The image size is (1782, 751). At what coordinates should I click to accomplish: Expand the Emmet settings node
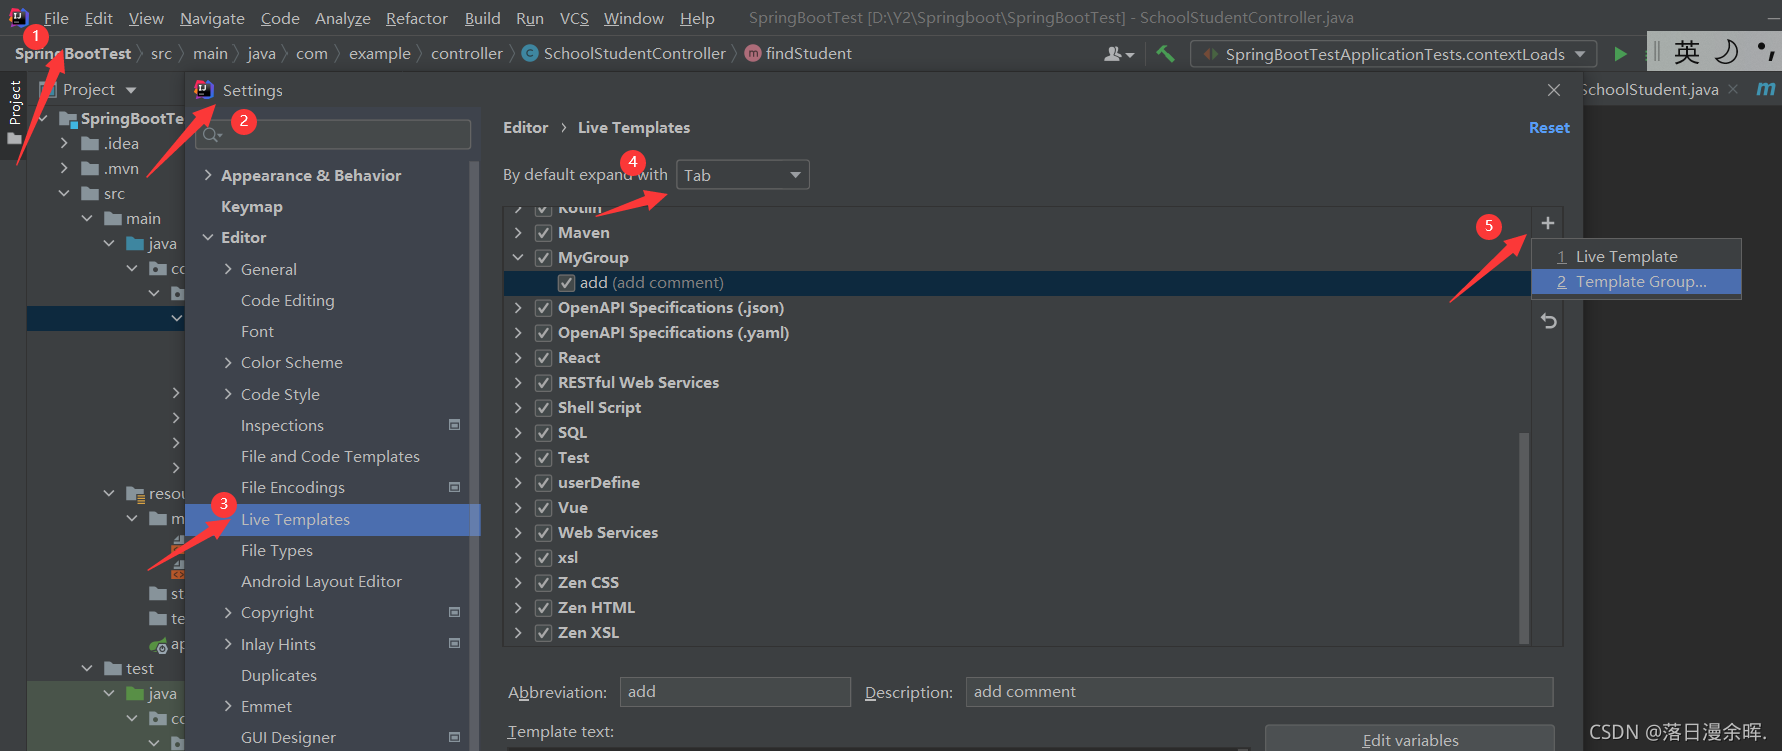coord(228,706)
